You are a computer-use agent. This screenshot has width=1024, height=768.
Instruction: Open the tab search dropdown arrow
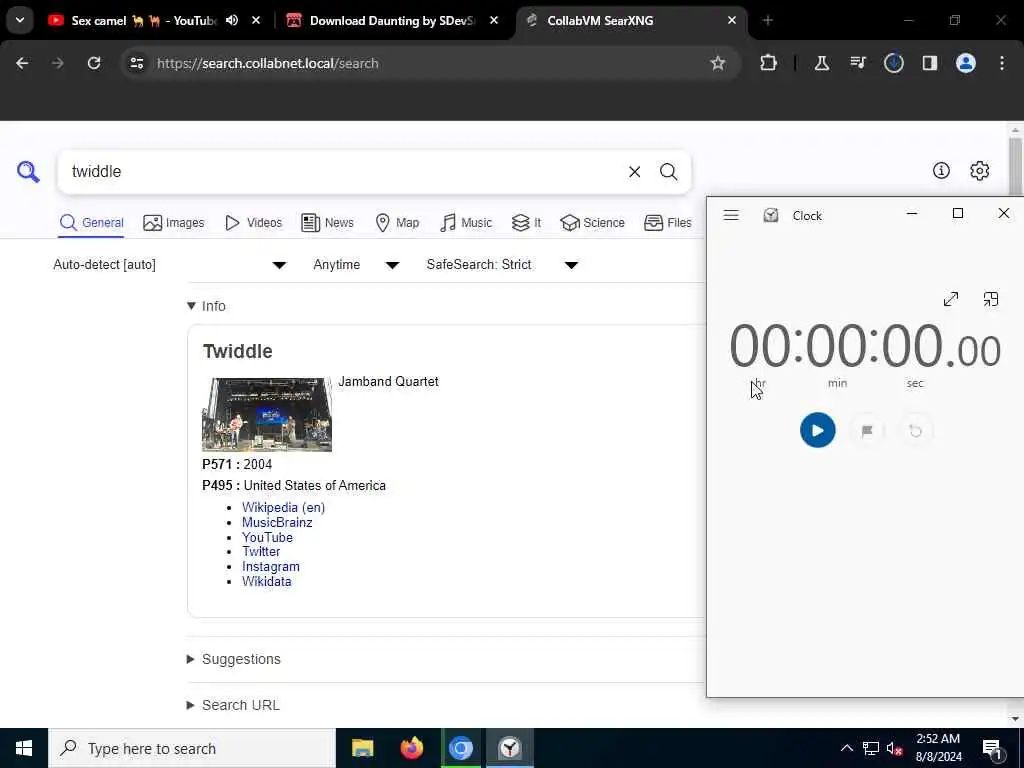[x=20, y=20]
